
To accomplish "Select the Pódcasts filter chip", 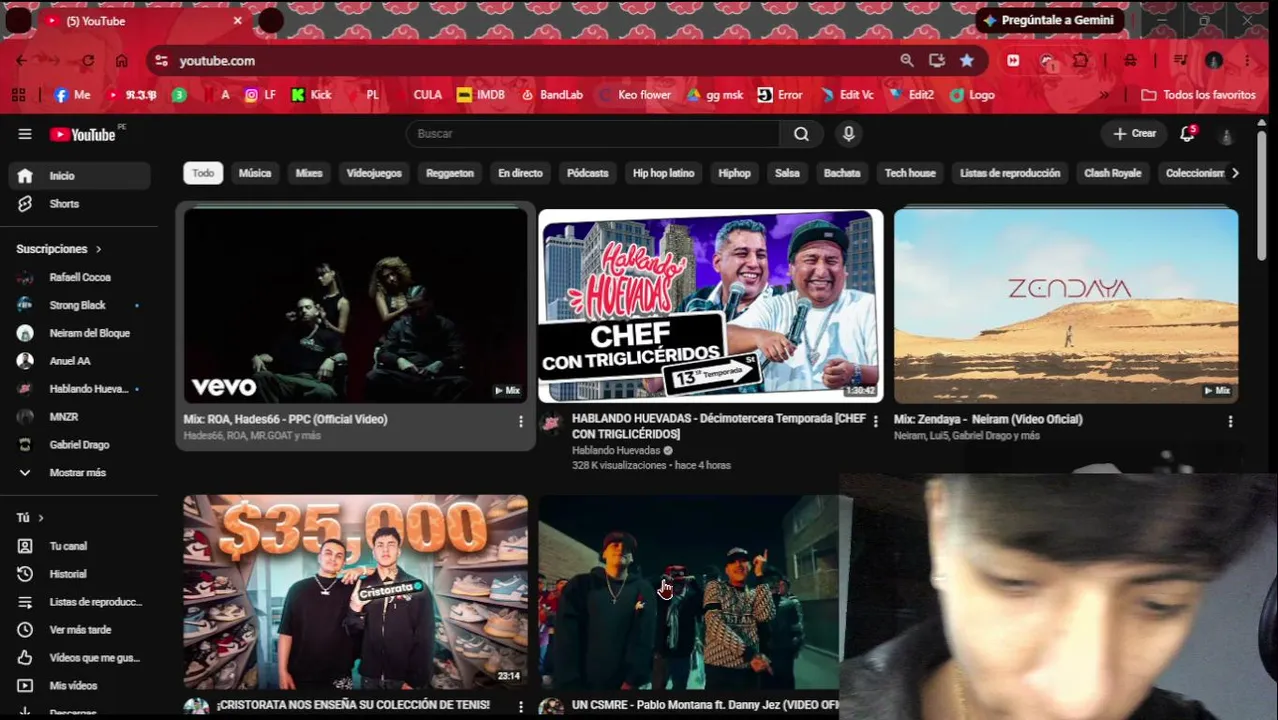I will pyautogui.click(x=588, y=173).
